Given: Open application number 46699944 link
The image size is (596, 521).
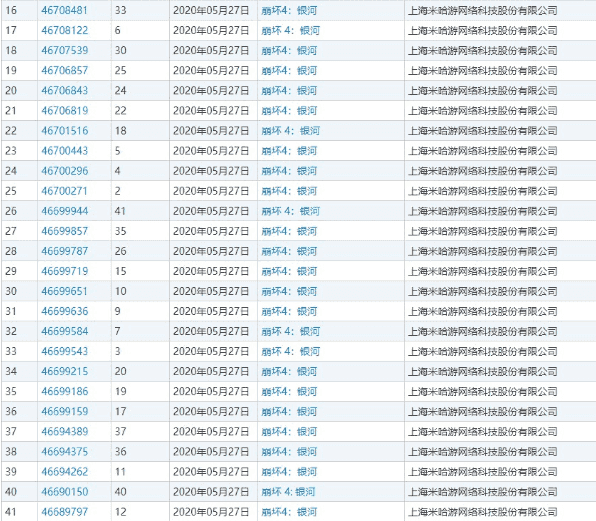Looking at the screenshot, I should (x=65, y=211).
